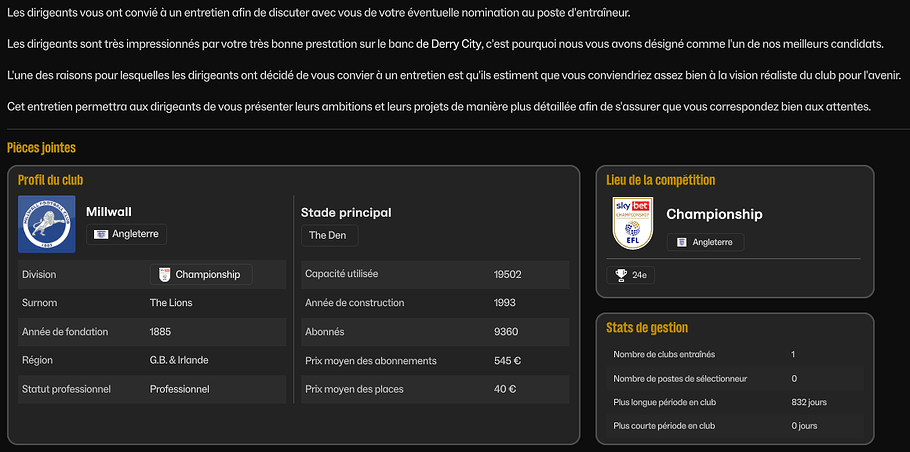Open the Championship competition title
The width and height of the screenshot is (910, 452).
pos(714,214)
